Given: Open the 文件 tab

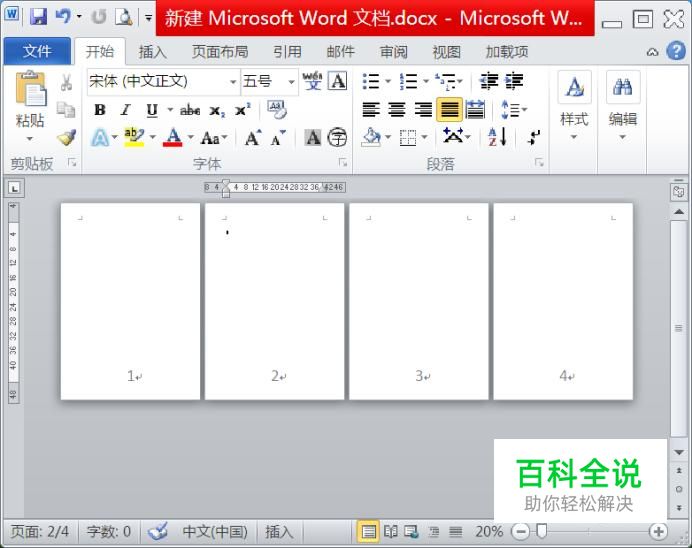Looking at the screenshot, I should [x=37, y=51].
